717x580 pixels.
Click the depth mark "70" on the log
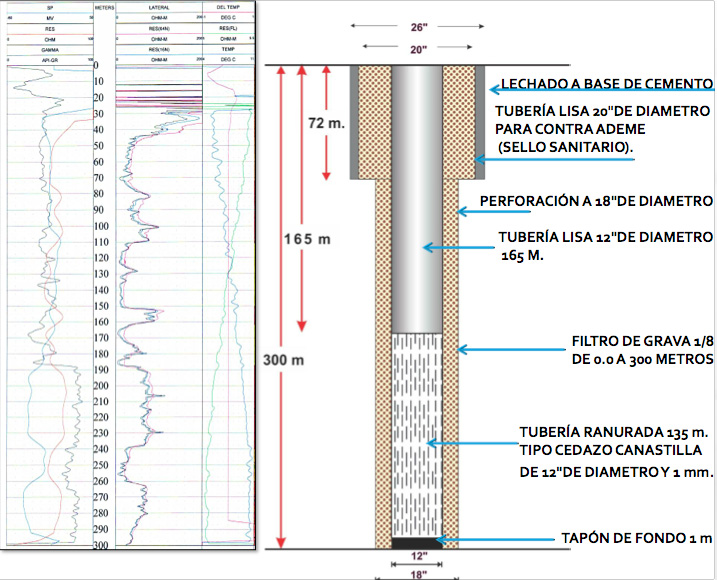tap(98, 177)
